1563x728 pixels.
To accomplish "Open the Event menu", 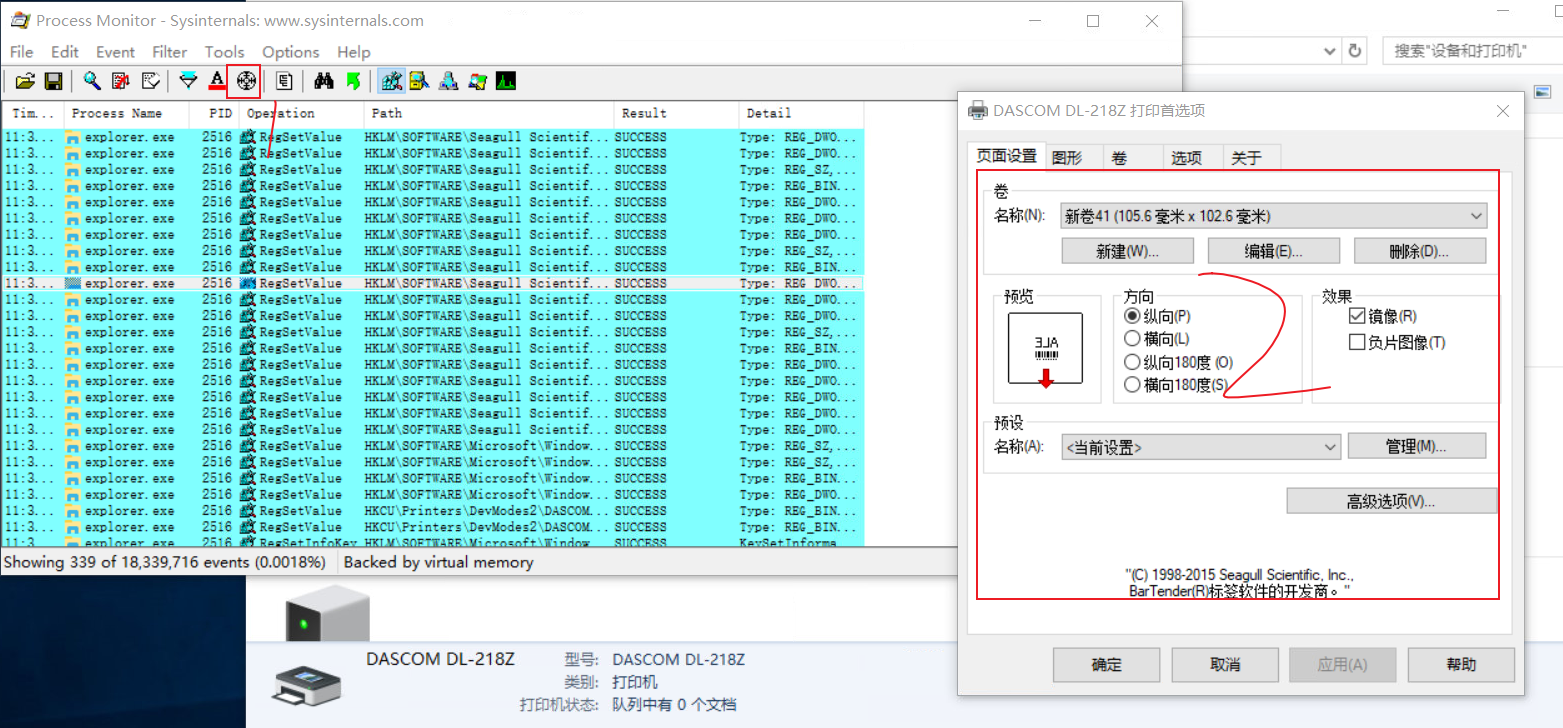I will pyautogui.click(x=115, y=52).
